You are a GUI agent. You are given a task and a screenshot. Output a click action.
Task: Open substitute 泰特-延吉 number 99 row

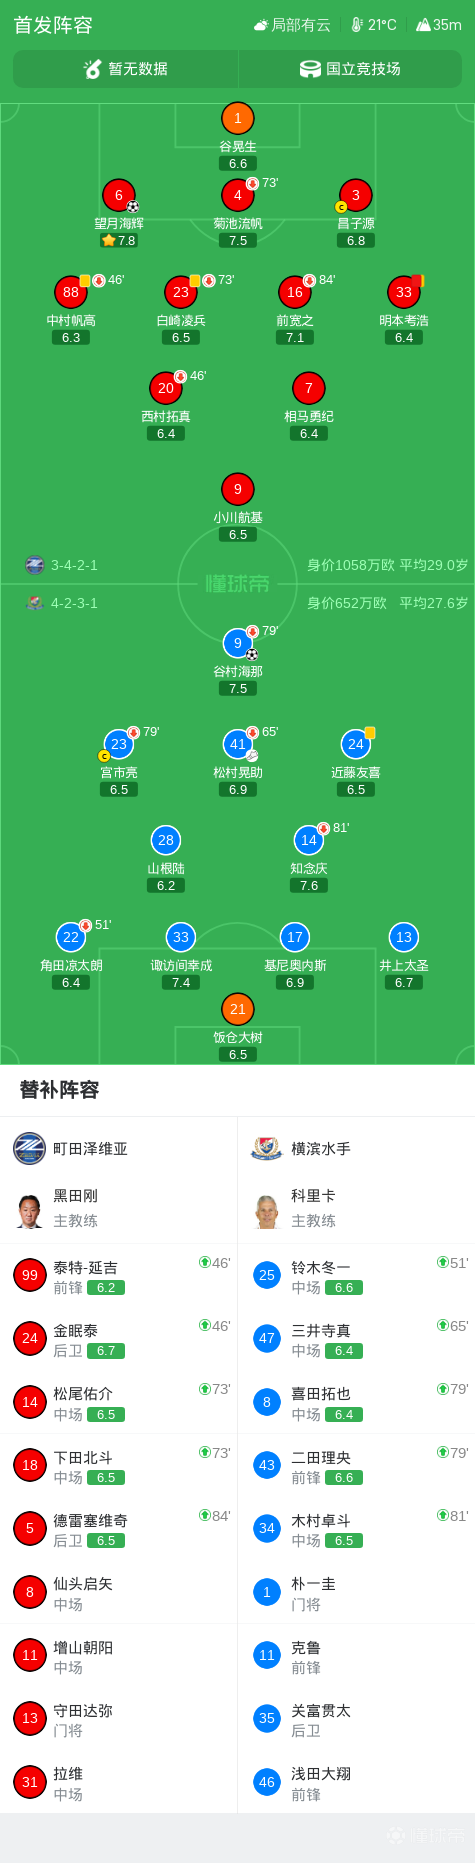[119, 1275]
